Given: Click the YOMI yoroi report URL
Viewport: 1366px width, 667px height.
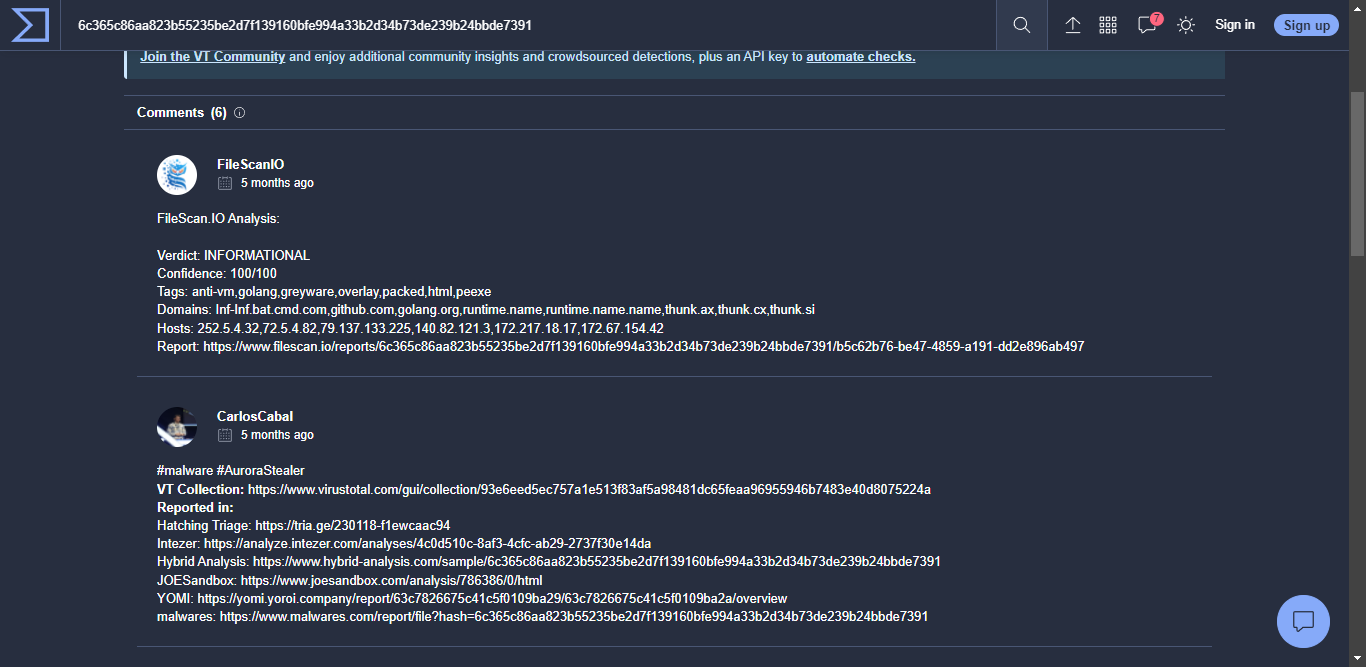Looking at the screenshot, I should point(492,599).
